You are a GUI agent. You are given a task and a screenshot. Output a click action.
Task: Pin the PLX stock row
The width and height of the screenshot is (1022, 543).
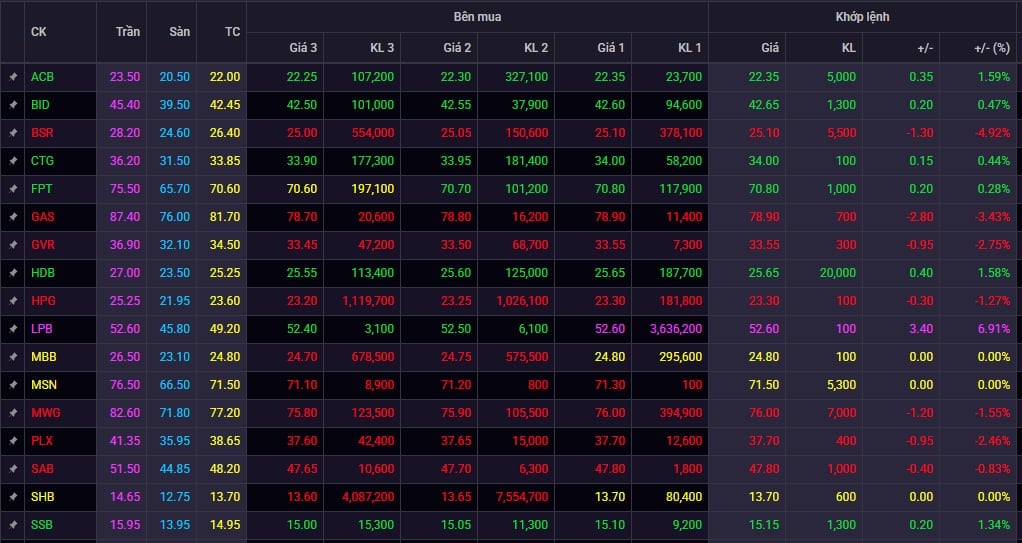(12, 441)
